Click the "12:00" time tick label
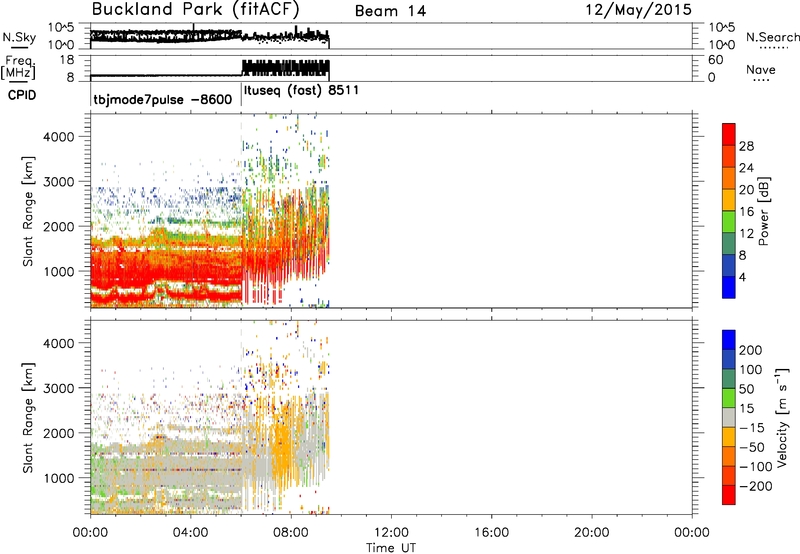This screenshot has height=554, width=800. (x=391, y=533)
